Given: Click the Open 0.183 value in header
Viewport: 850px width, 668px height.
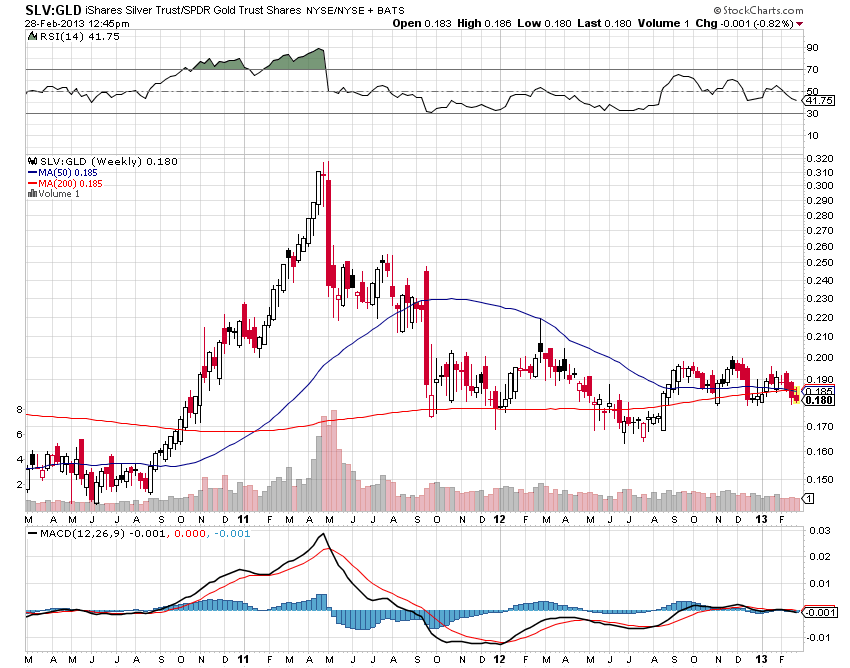Looking at the screenshot, I should (422, 23).
